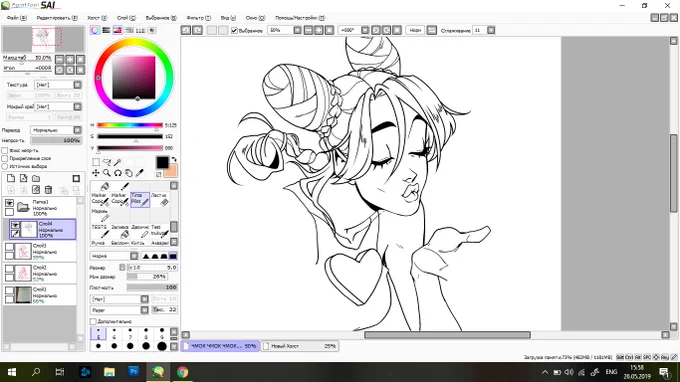Image resolution: width=680 pixels, height=382 pixels.
Task: Open the Холст menu
Action: tap(97, 18)
